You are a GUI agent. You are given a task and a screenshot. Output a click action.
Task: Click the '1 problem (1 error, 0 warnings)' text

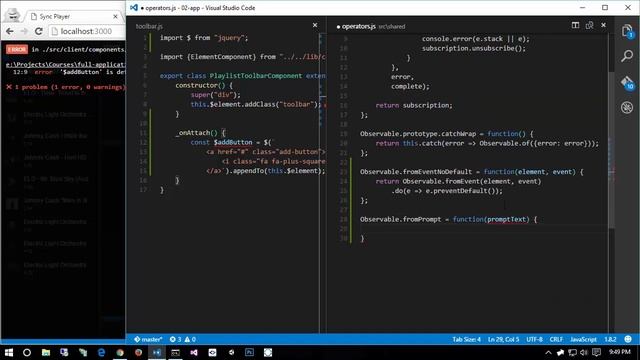69,87
